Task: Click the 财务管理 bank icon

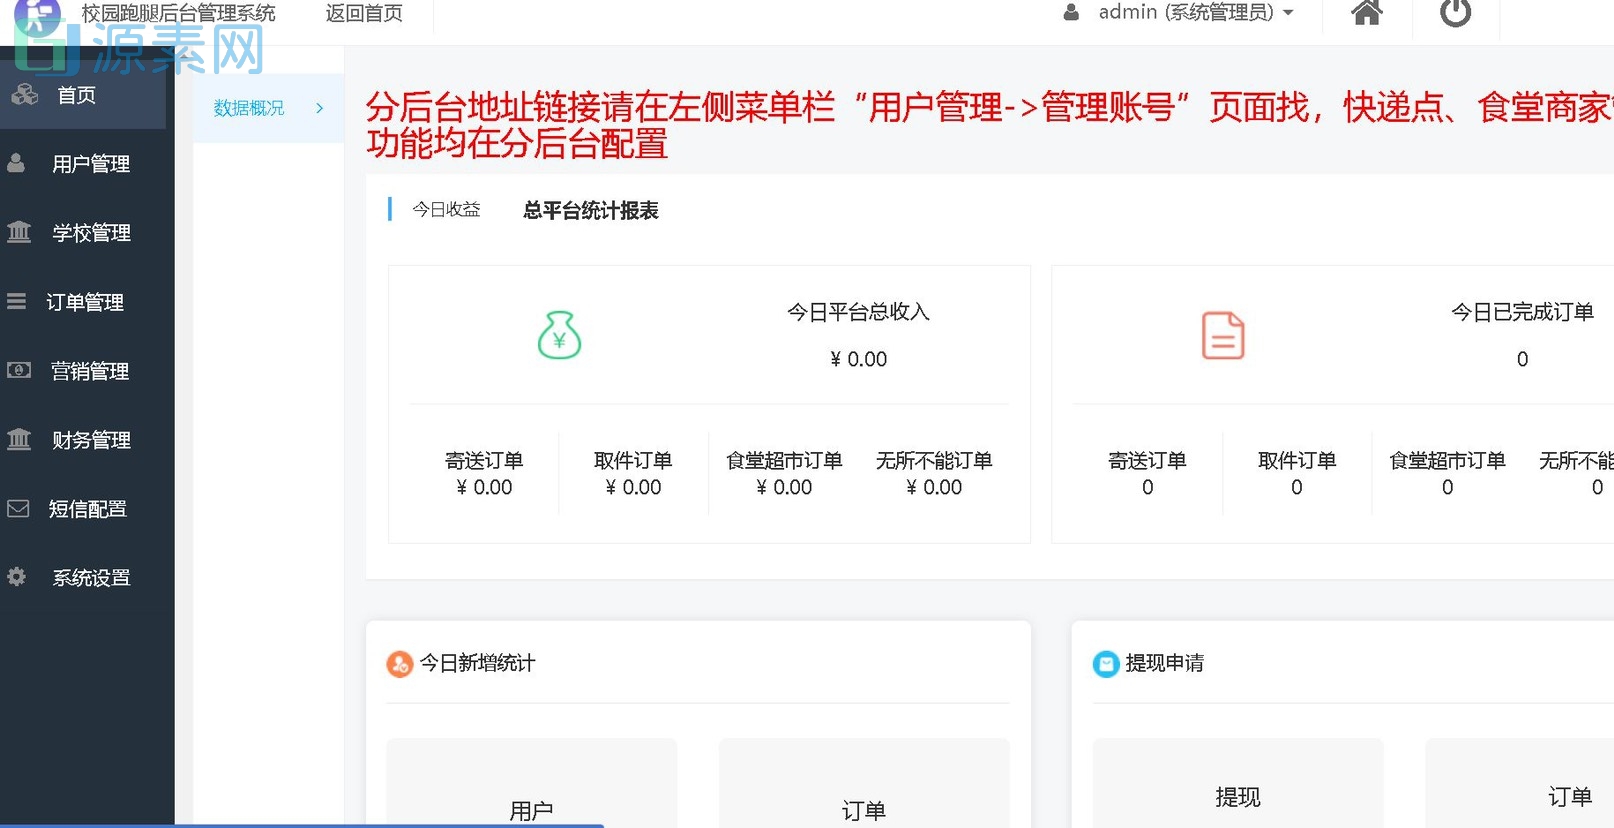Action: click(19, 439)
